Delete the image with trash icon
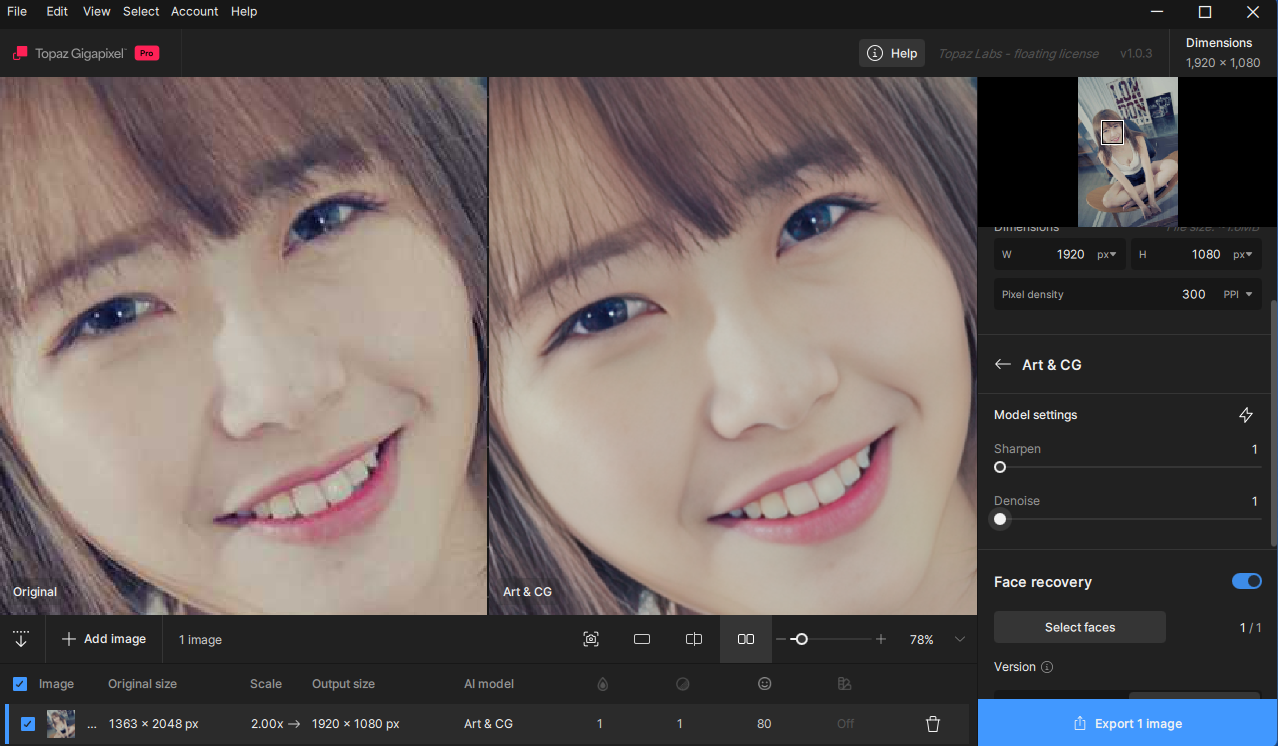 click(932, 724)
